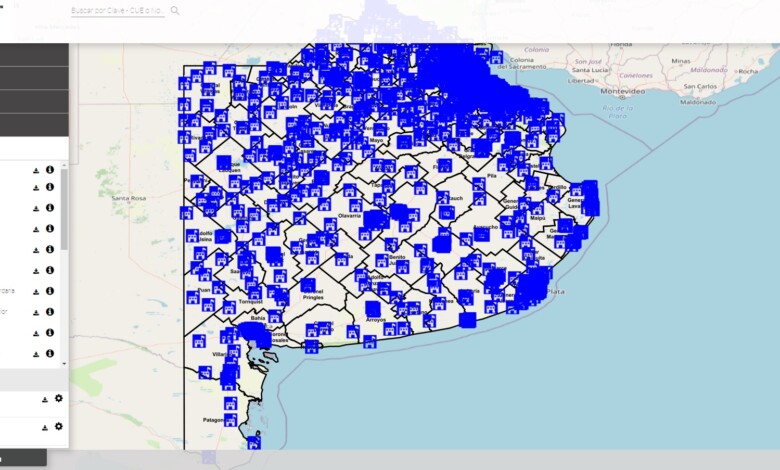Click the 'Olavarría' district label

point(349,216)
